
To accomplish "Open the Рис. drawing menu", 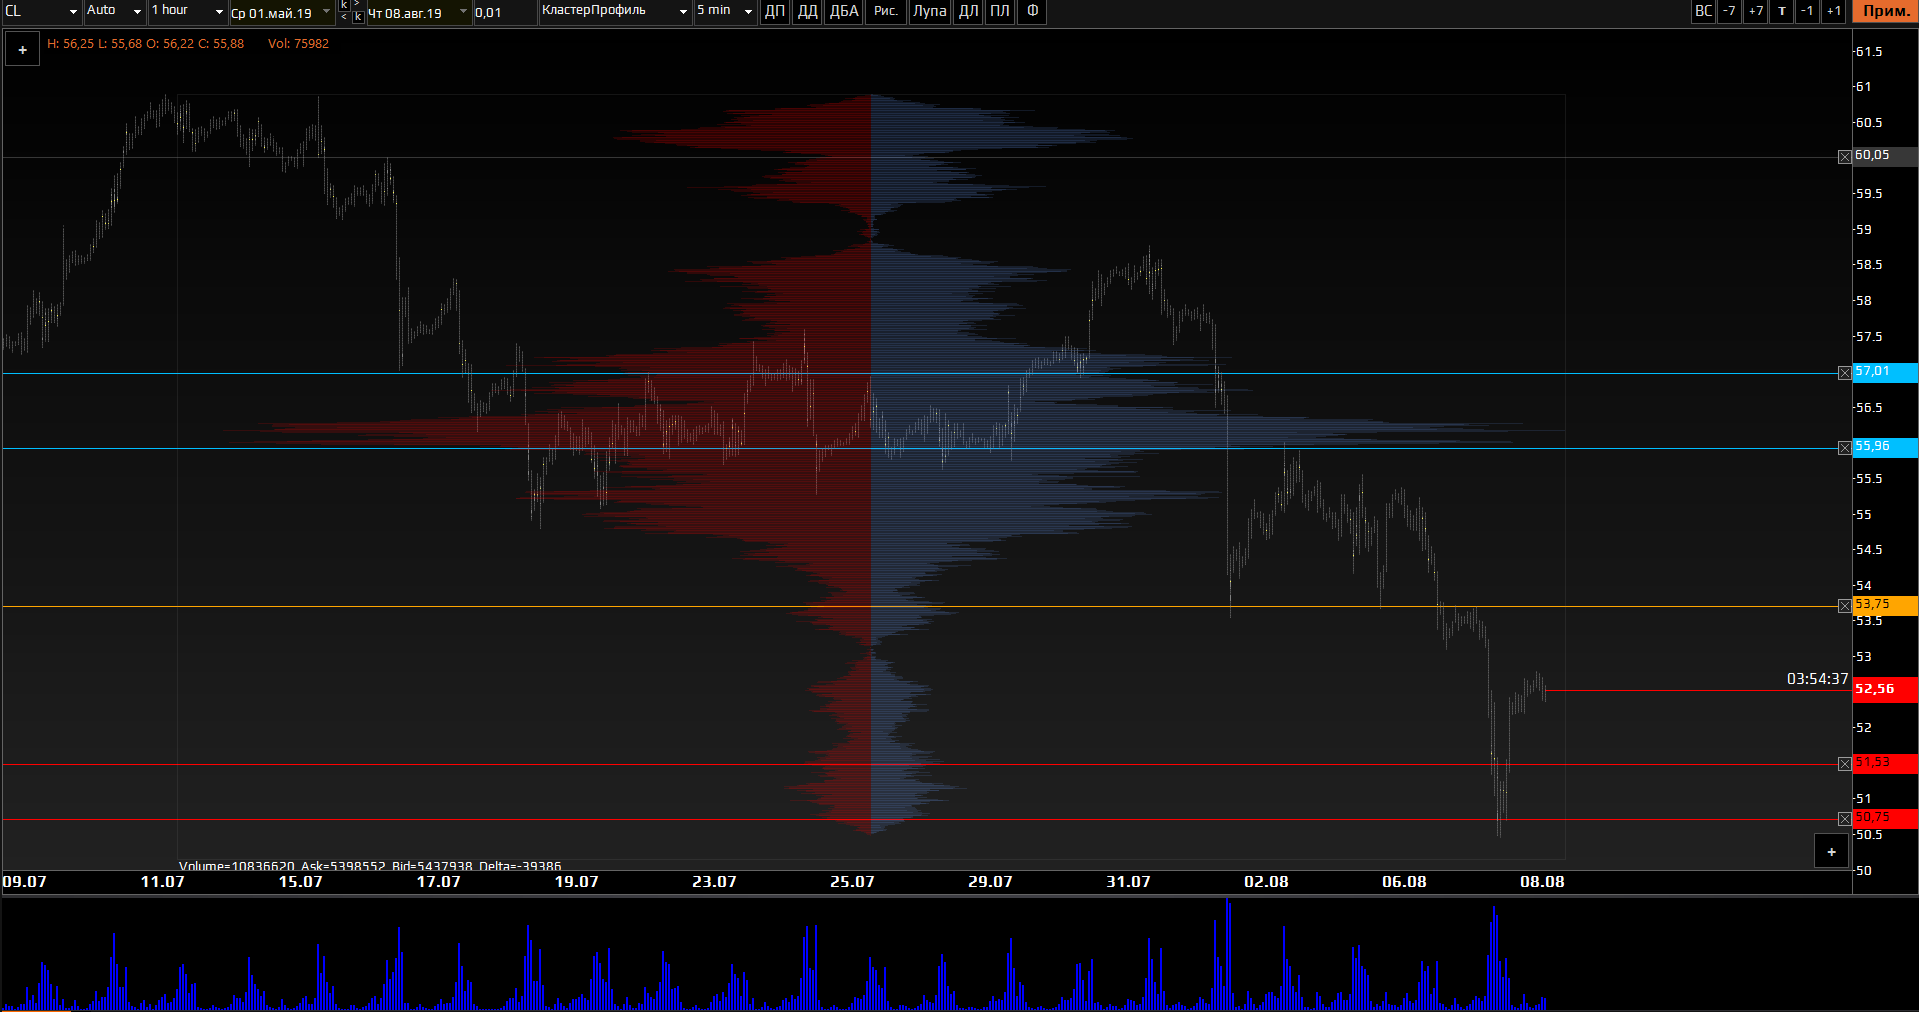I will [885, 11].
